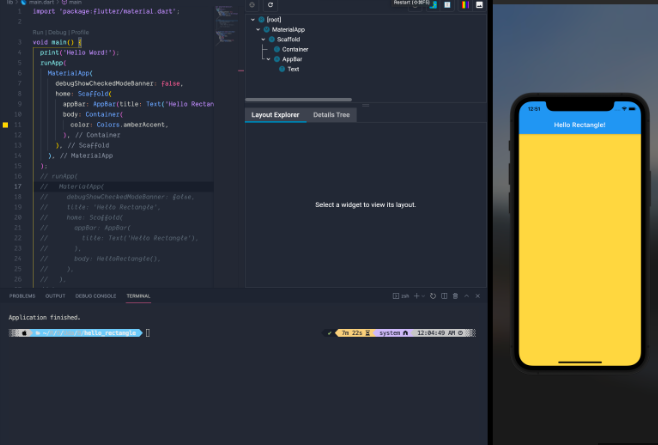The width and height of the screenshot is (658, 445).
Task: Select Text widget in the tree
Action: tap(293, 69)
